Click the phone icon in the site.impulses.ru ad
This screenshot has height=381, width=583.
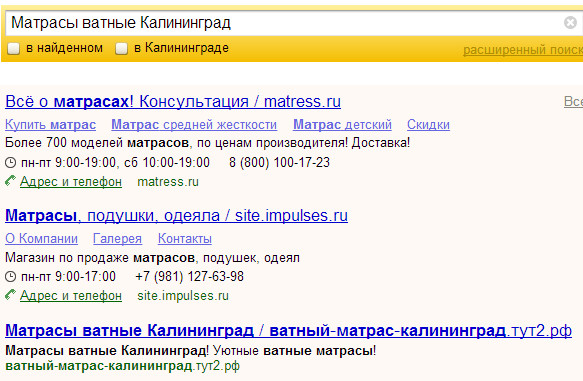tap(10, 295)
